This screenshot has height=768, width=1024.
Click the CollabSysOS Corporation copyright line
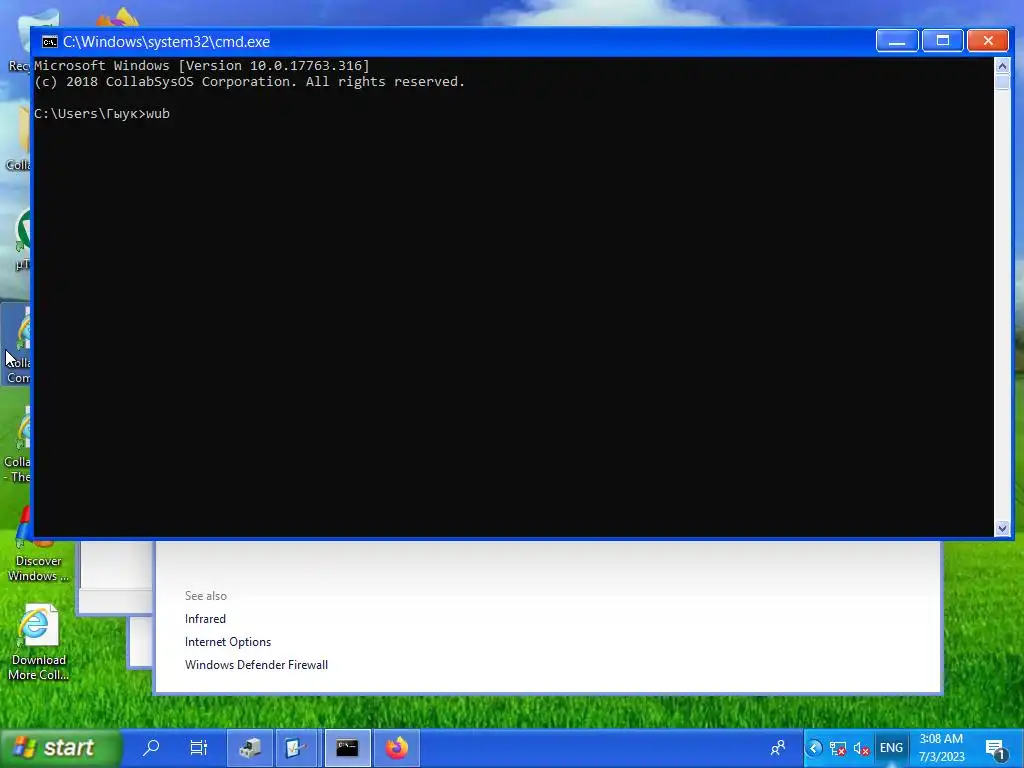tap(249, 82)
